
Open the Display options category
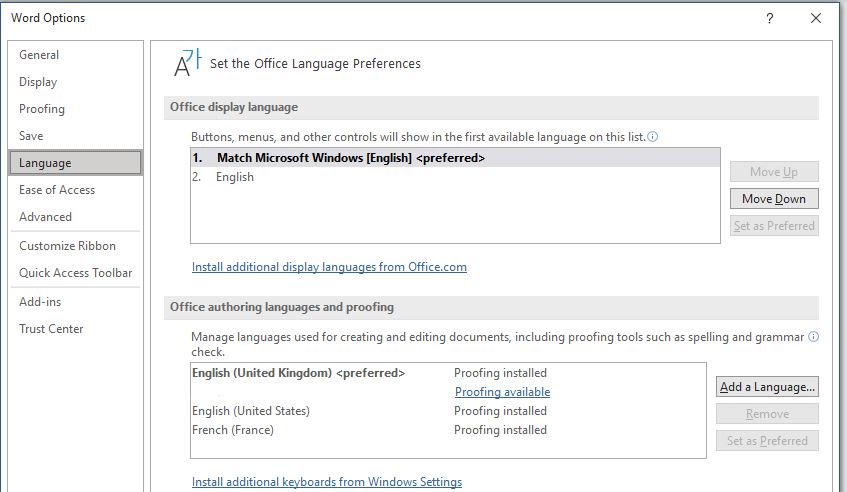pos(76,82)
